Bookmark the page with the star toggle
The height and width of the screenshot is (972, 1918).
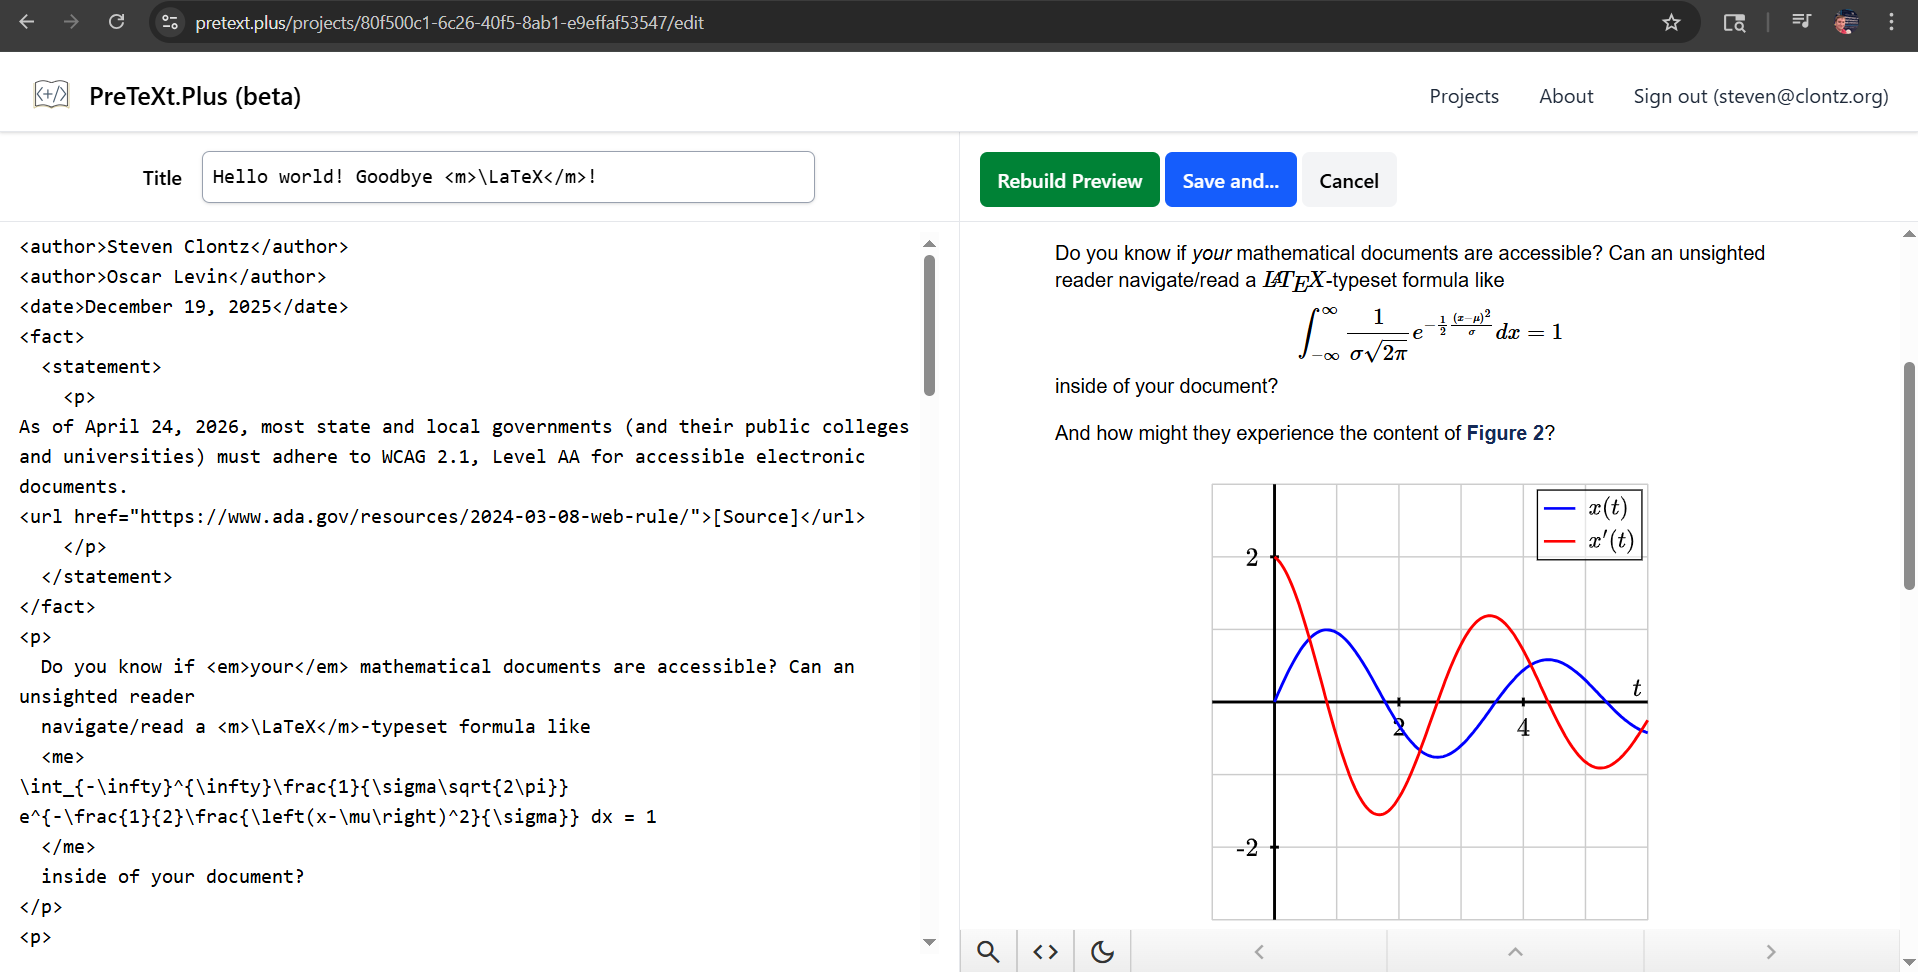1671,22
